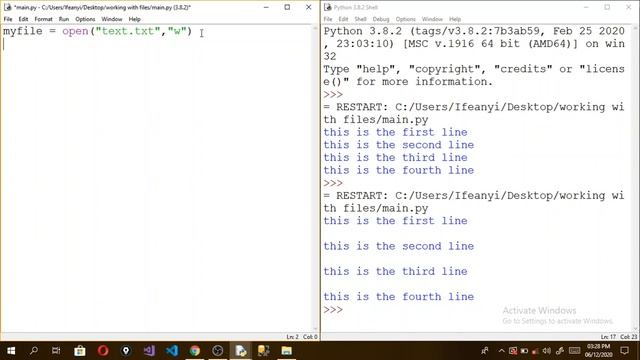
Task: Open the Debug menu in Python Shell
Action: [381, 19]
